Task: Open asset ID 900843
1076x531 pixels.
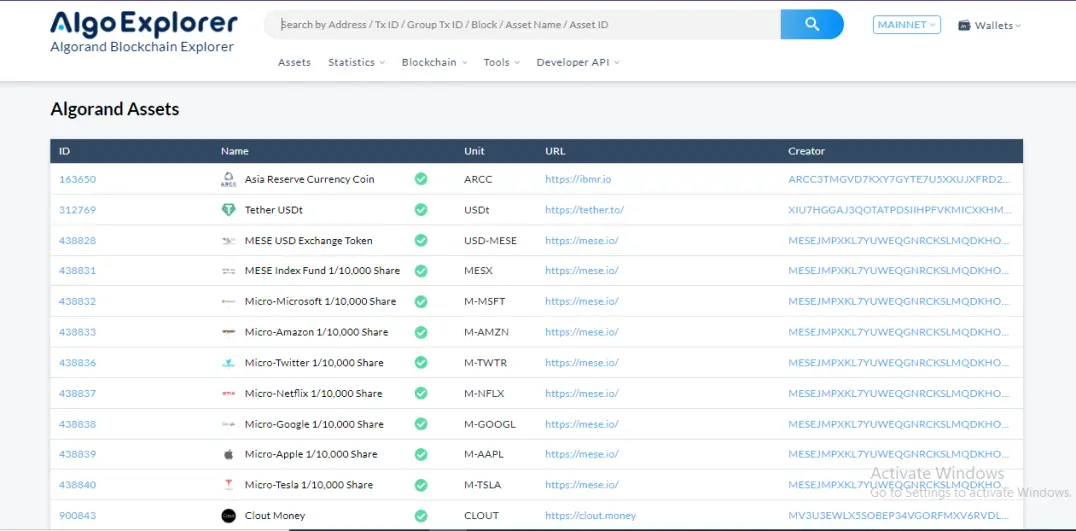Action: (x=78, y=516)
